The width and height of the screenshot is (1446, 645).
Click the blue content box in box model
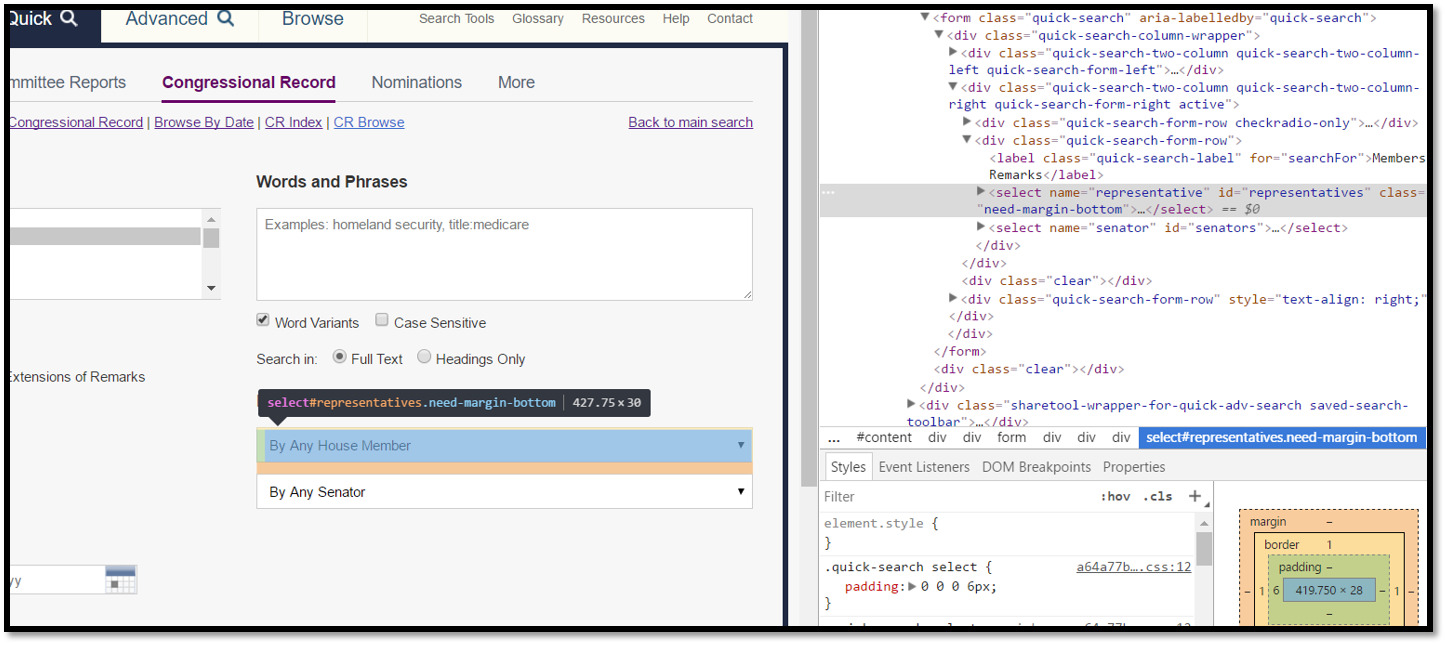(1328, 591)
